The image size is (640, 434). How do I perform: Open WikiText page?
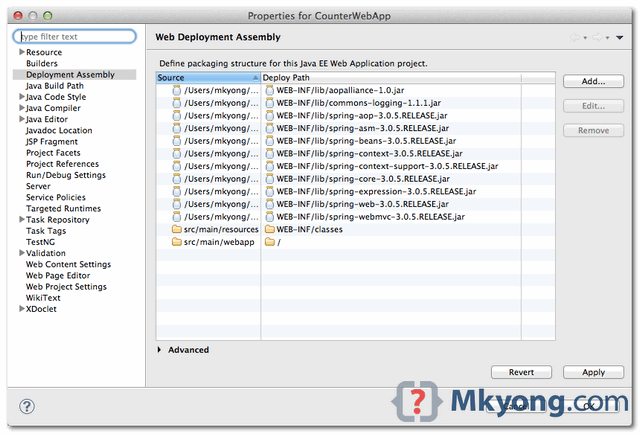[43, 298]
